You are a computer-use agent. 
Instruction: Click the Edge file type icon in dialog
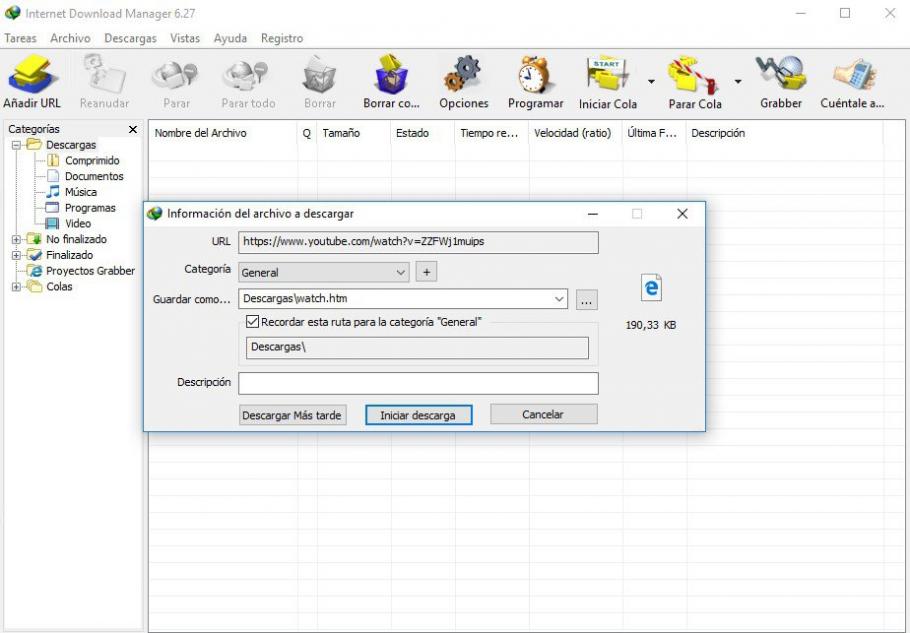pos(651,288)
